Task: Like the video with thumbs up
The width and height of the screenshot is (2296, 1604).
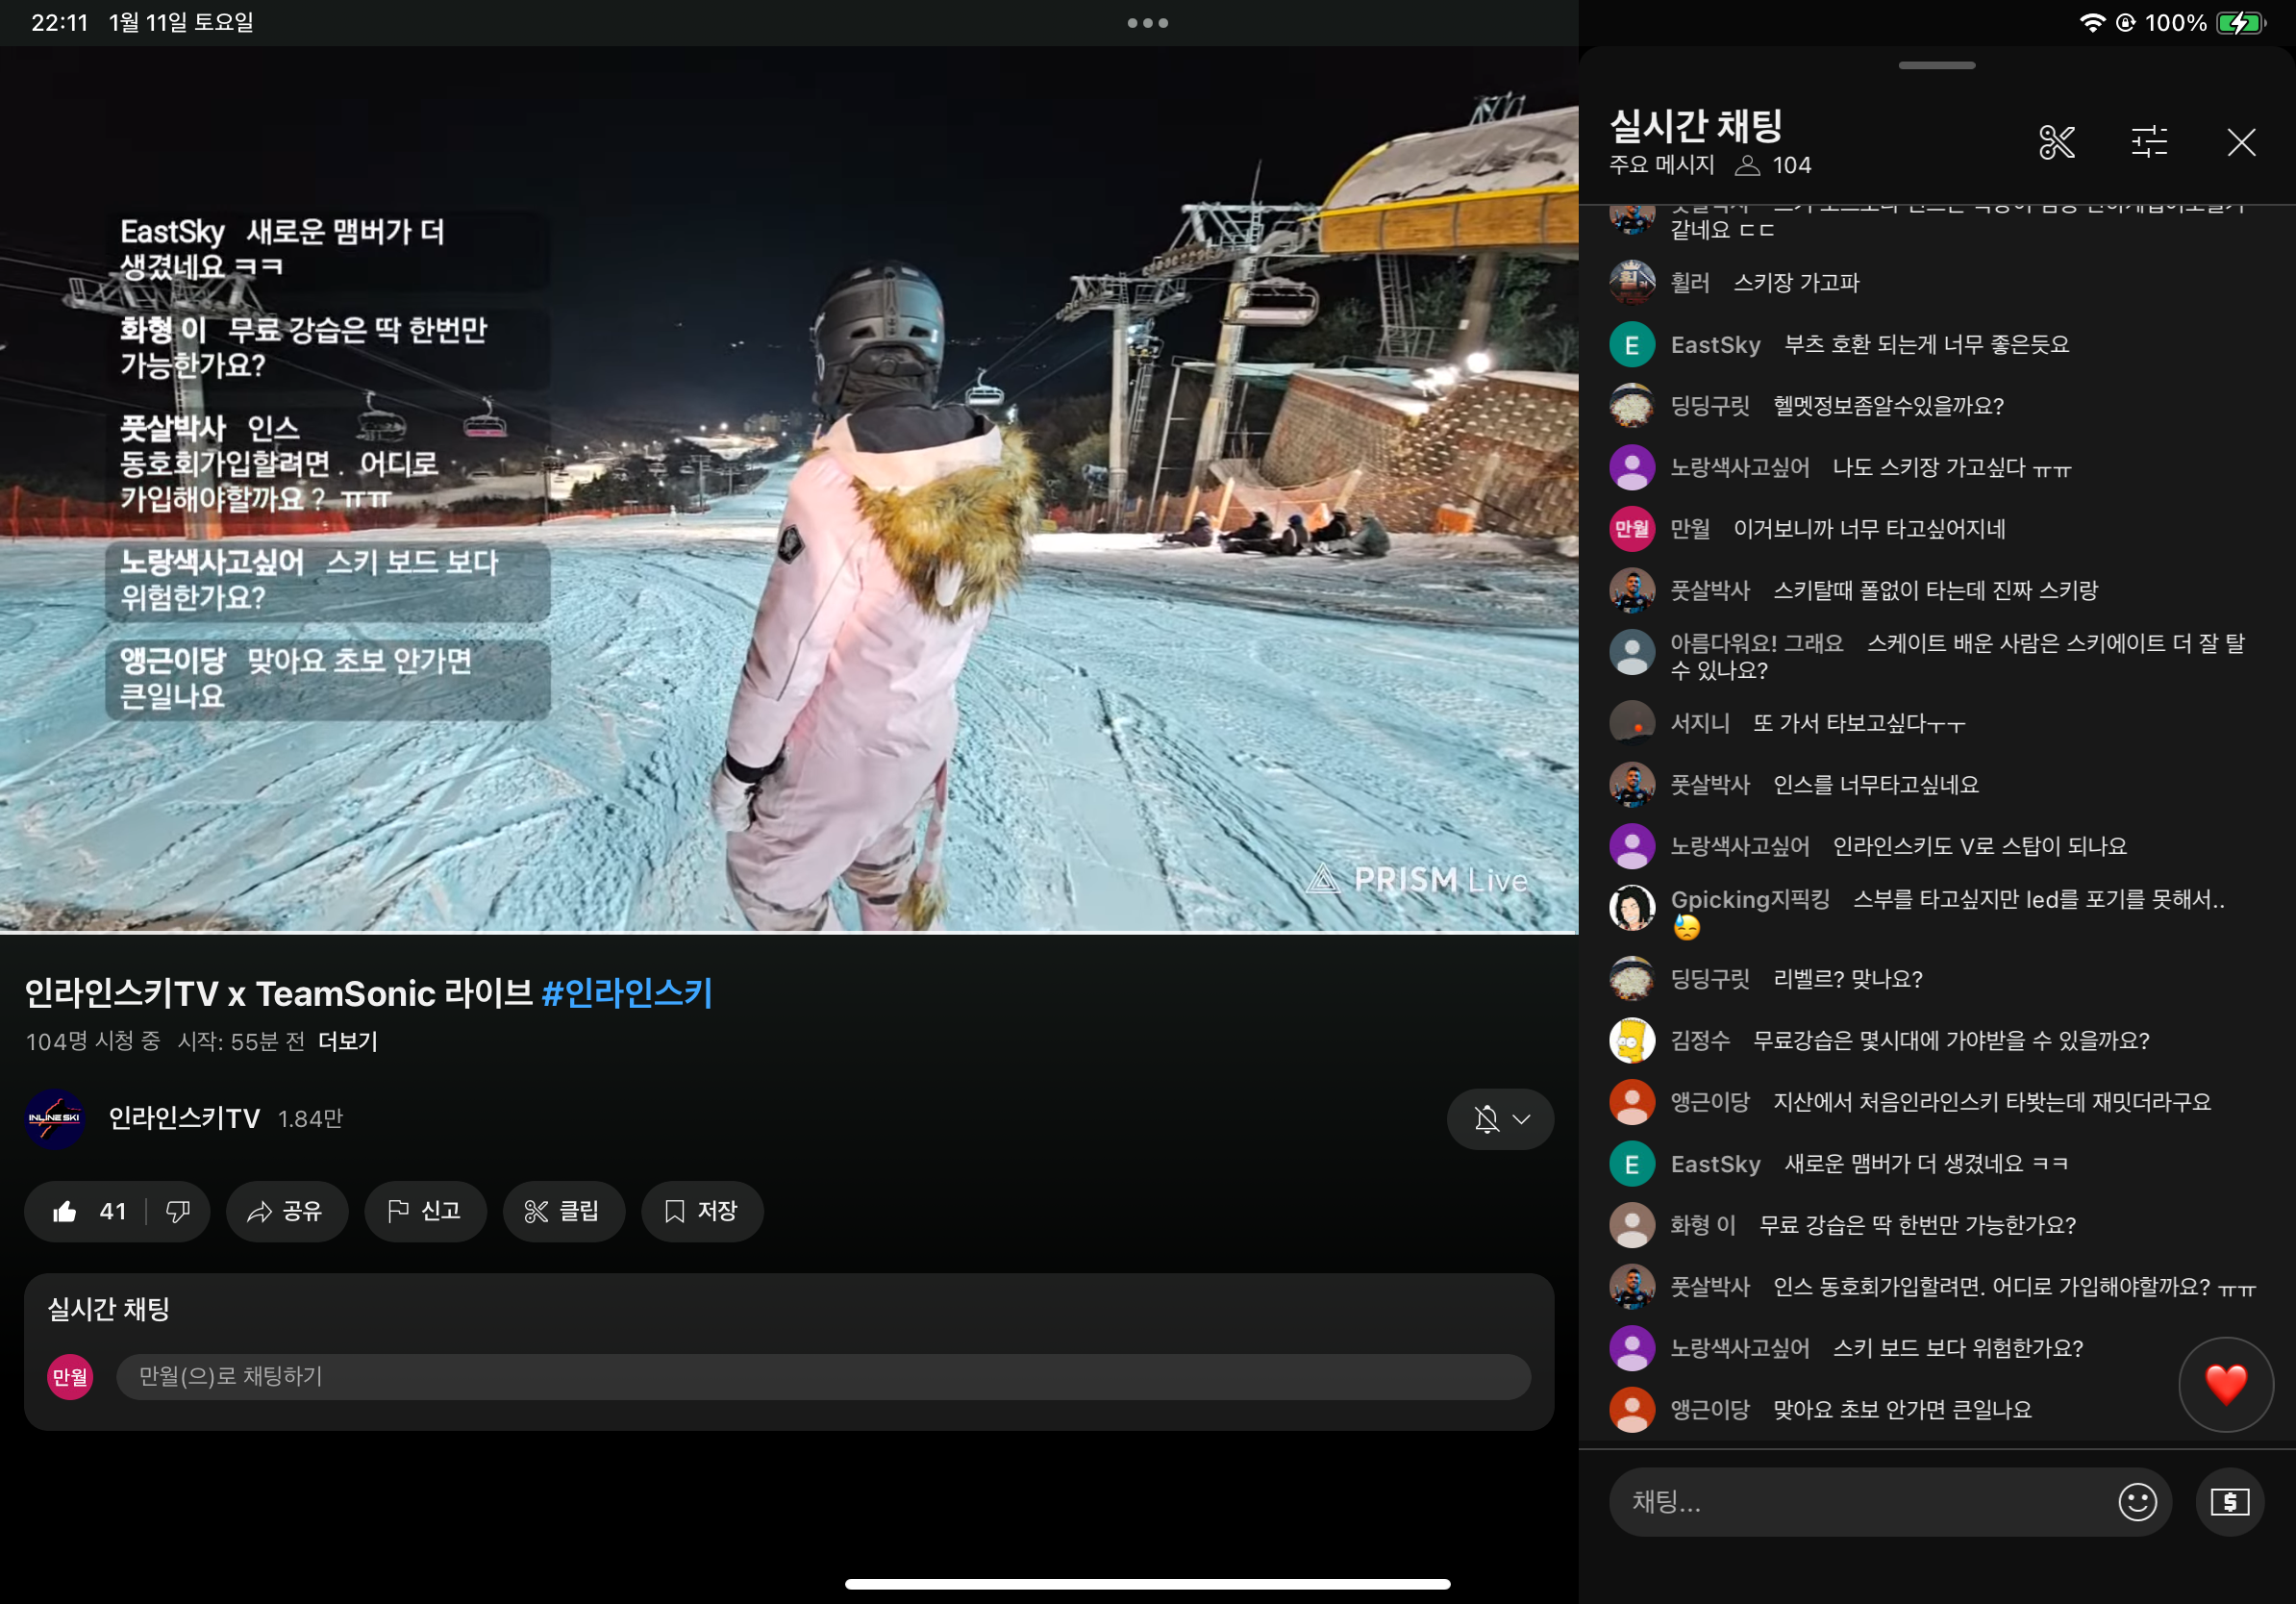Action: 87,1211
